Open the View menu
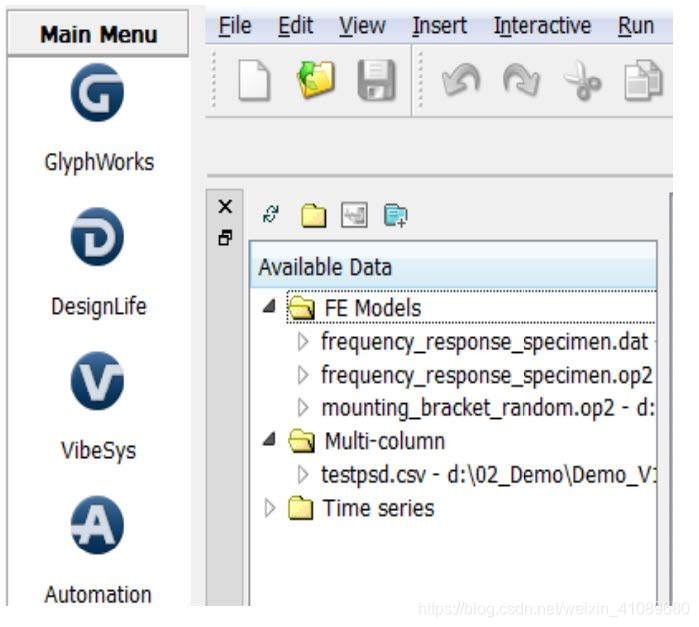Image resolution: width=699 pixels, height=627 pixels. (362, 26)
